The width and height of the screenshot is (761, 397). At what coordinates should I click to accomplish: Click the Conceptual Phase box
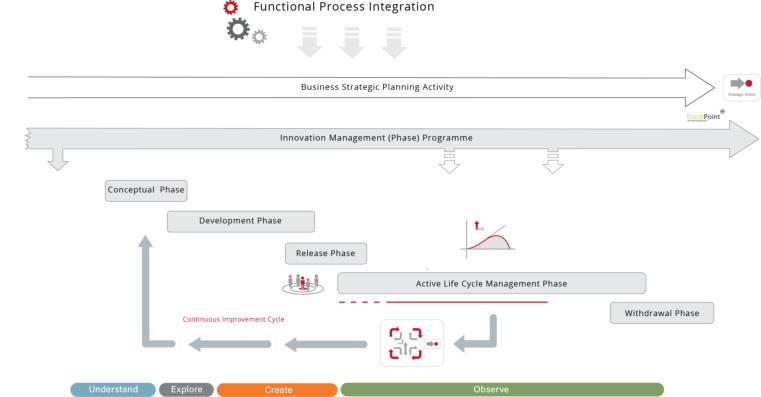point(146,190)
